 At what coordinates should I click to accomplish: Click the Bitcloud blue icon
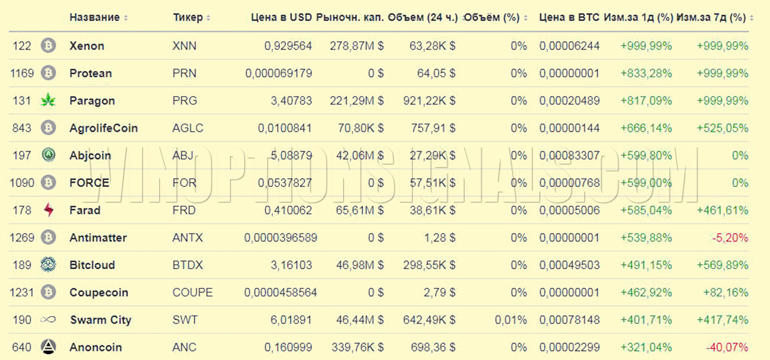coord(48,265)
